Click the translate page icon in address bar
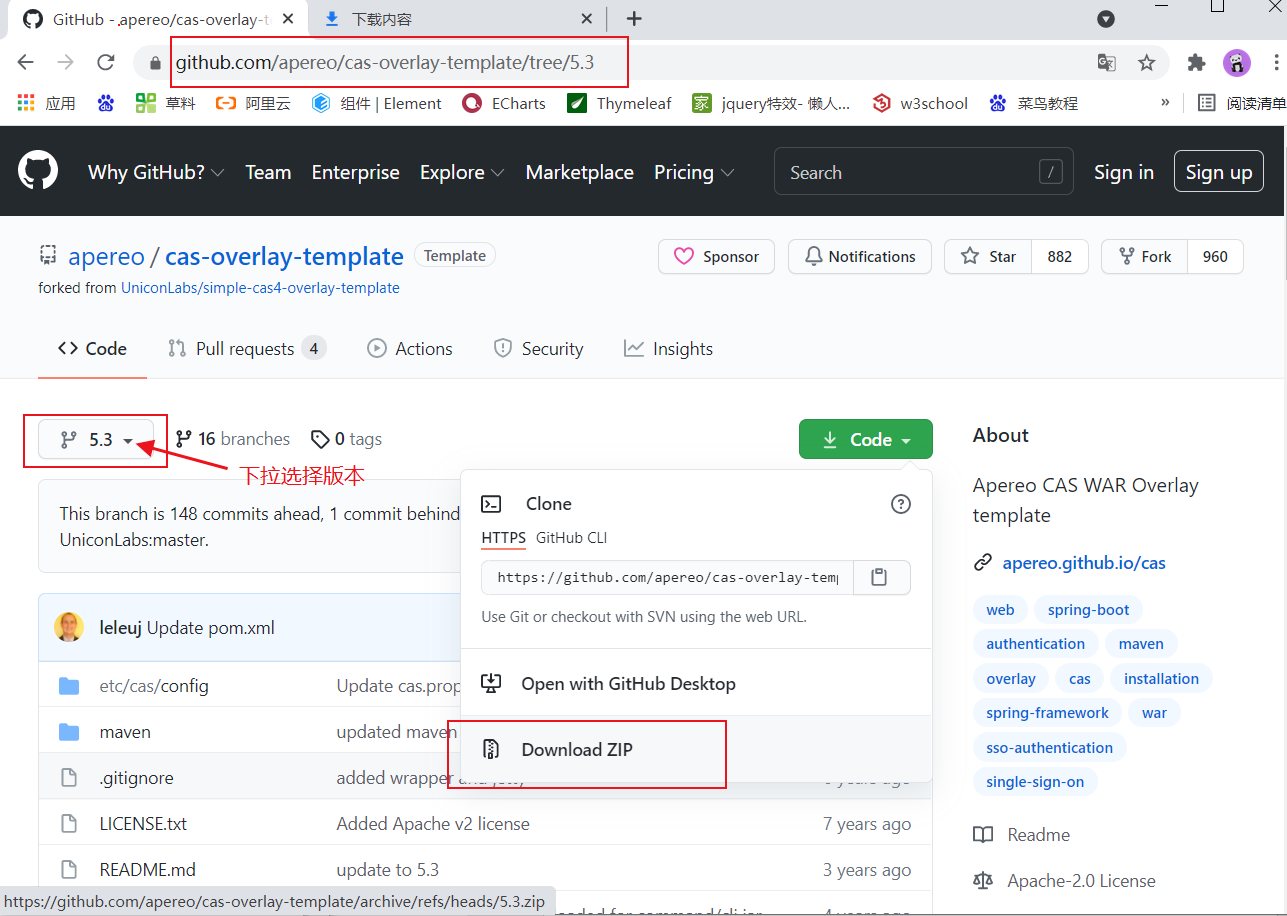 [x=1106, y=63]
